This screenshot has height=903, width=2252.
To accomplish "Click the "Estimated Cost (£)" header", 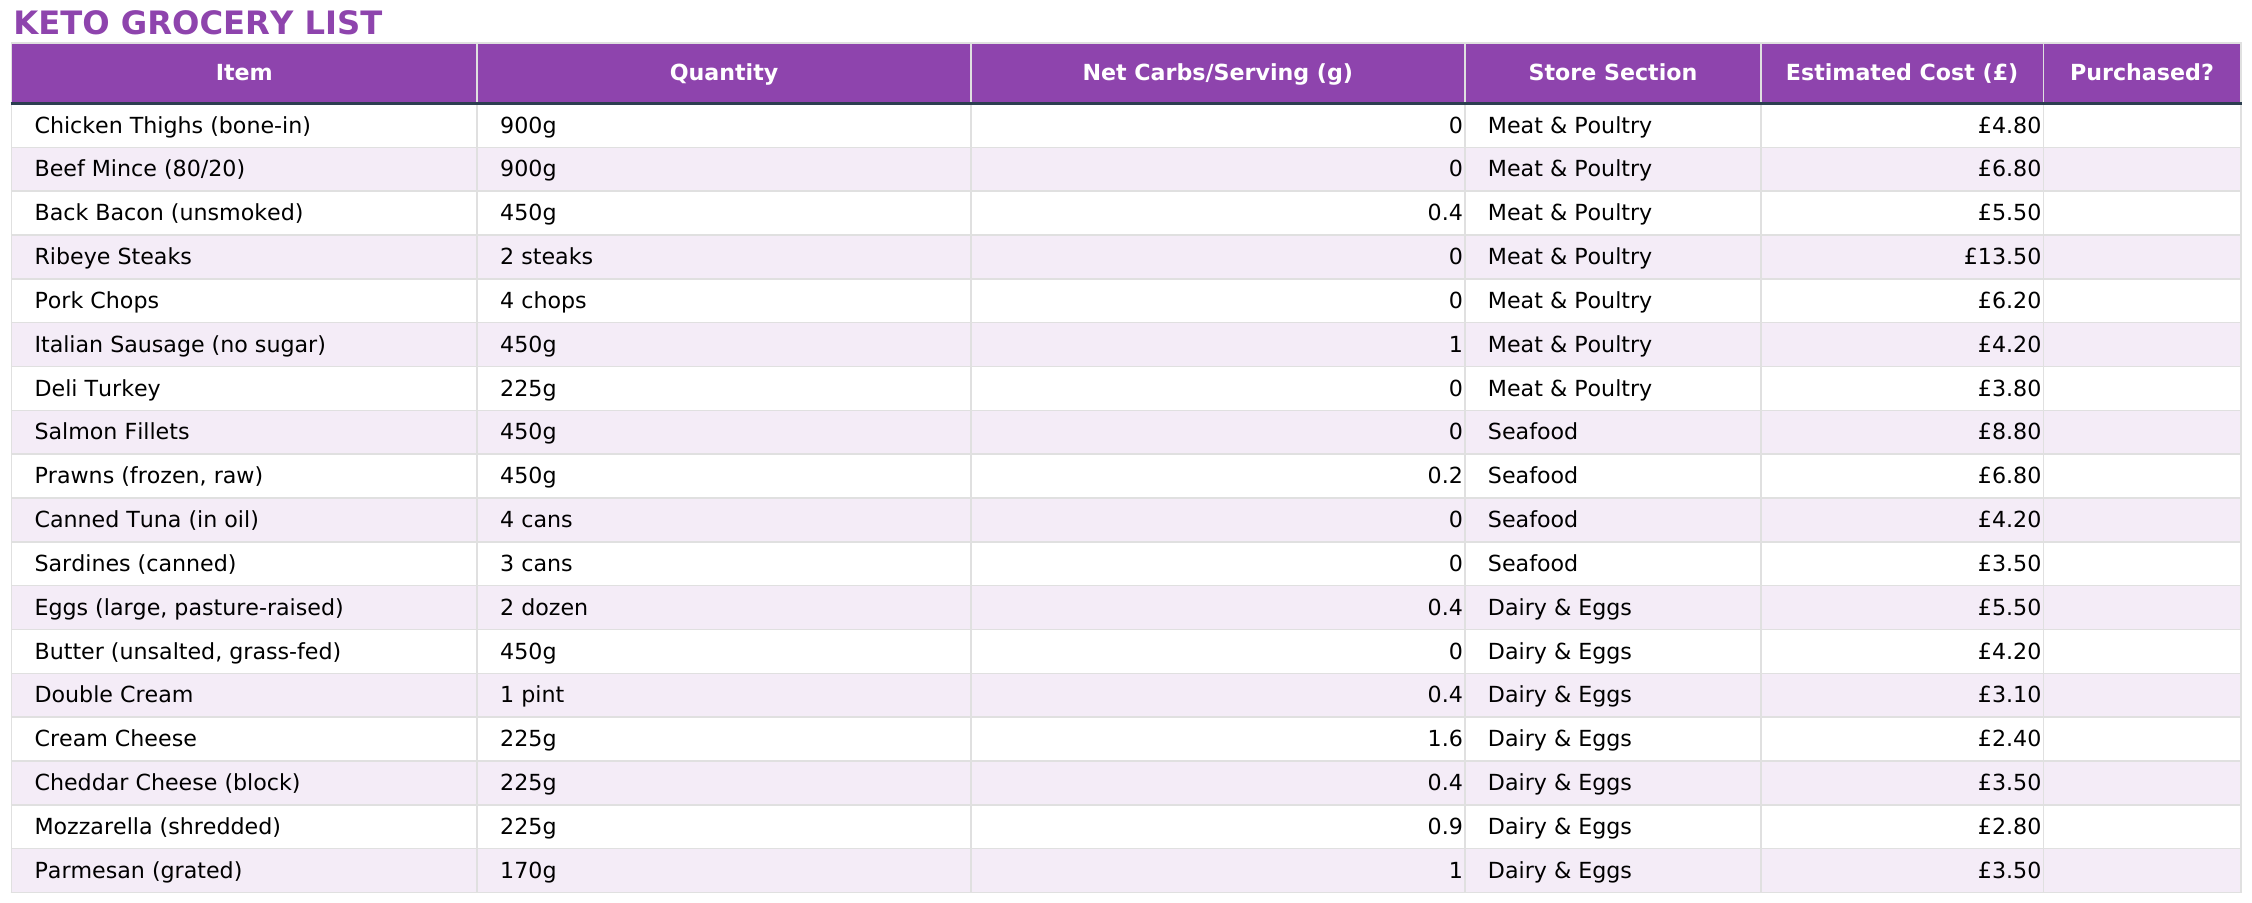I will click(x=1902, y=73).
